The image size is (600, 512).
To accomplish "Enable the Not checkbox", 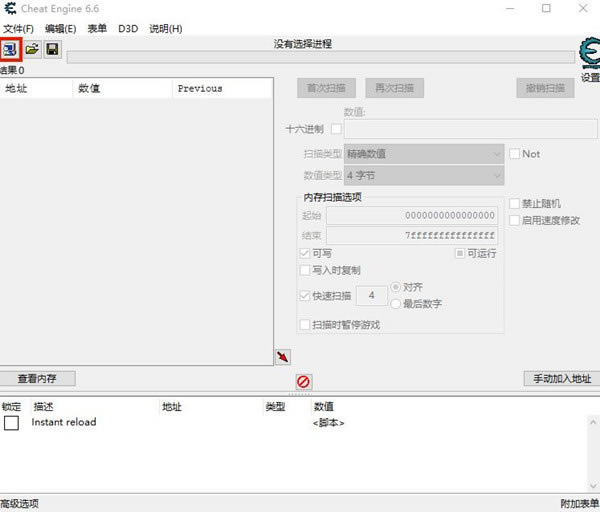I will click(515, 154).
